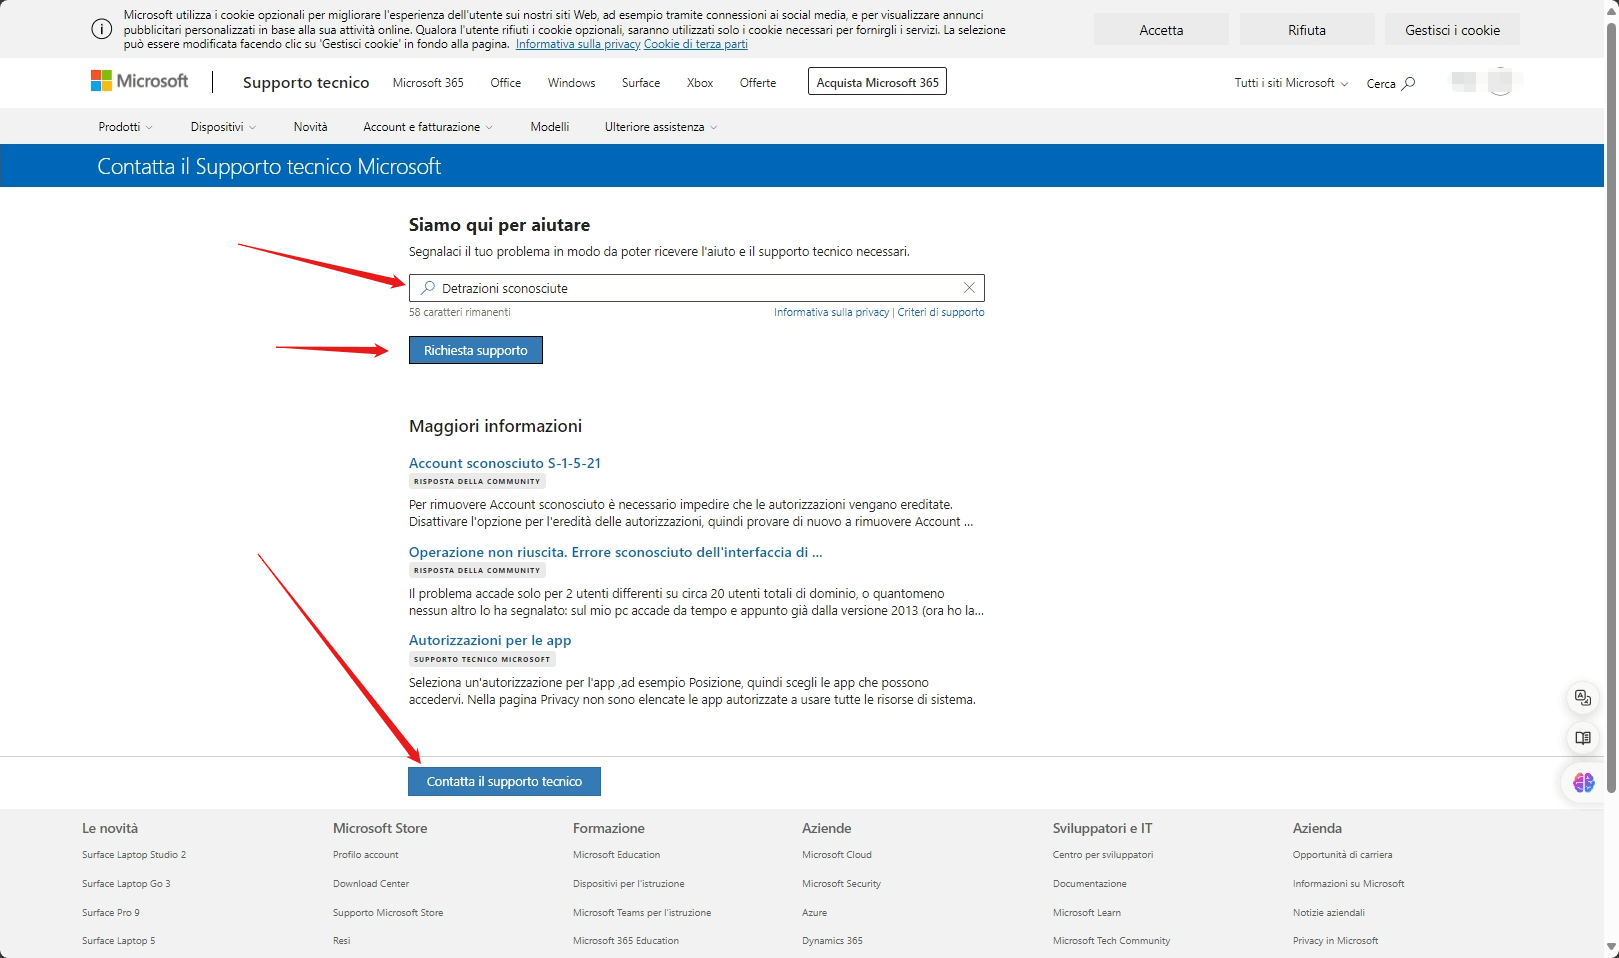Clear the support search field with X

(x=969, y=288)
